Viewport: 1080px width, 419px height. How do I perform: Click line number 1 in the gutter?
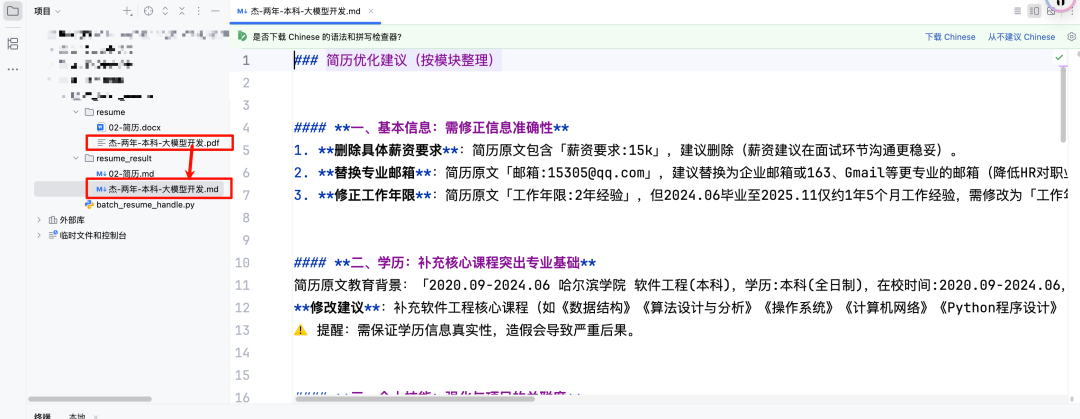pos(244,61)
